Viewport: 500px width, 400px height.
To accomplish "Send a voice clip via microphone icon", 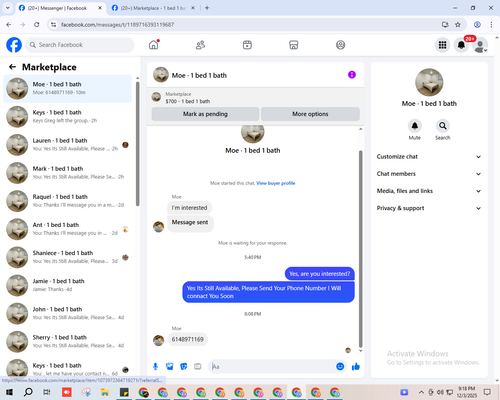I will pyautogui.click(x=155, y=367).
